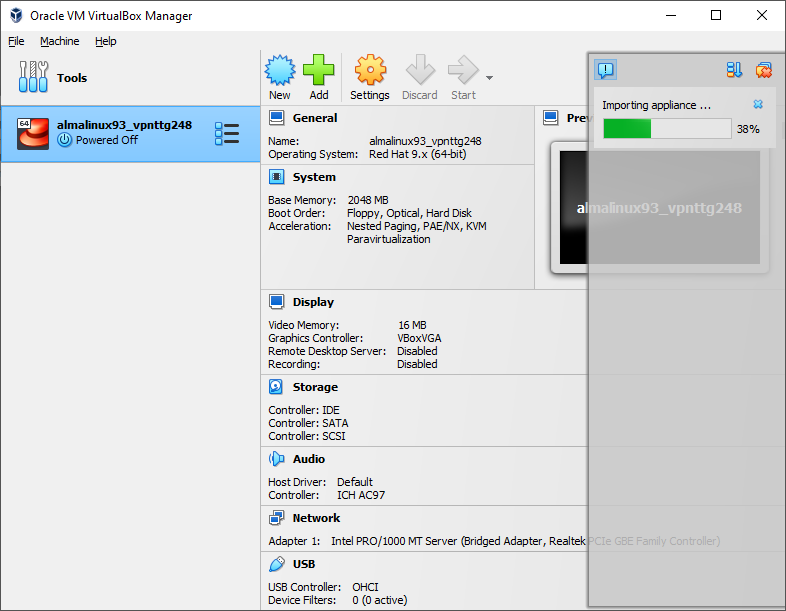This screenshot has height=611, width=786.
Task: Click the Recording 'Disabled' value
Action: coord(417,364)
